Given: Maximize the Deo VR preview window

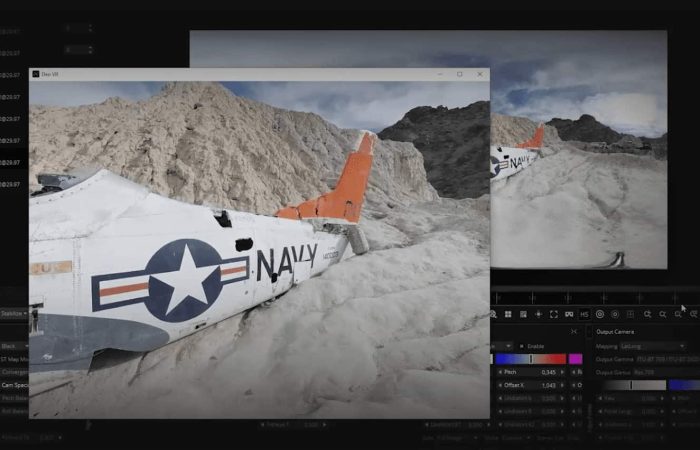Looking at the screenshot, I should [x=459, y=74].
